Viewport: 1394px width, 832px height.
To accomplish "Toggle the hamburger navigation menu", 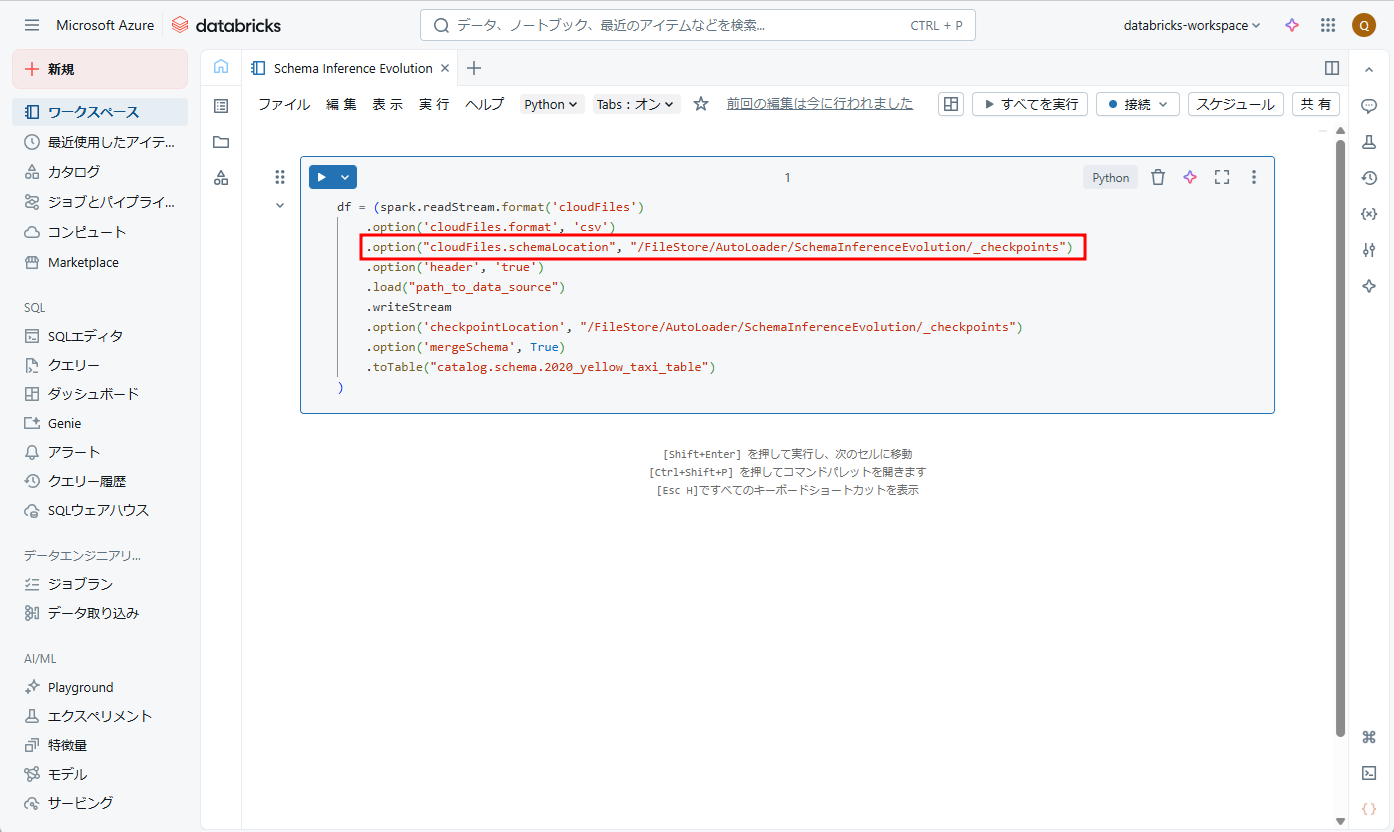I will point(32,25).
